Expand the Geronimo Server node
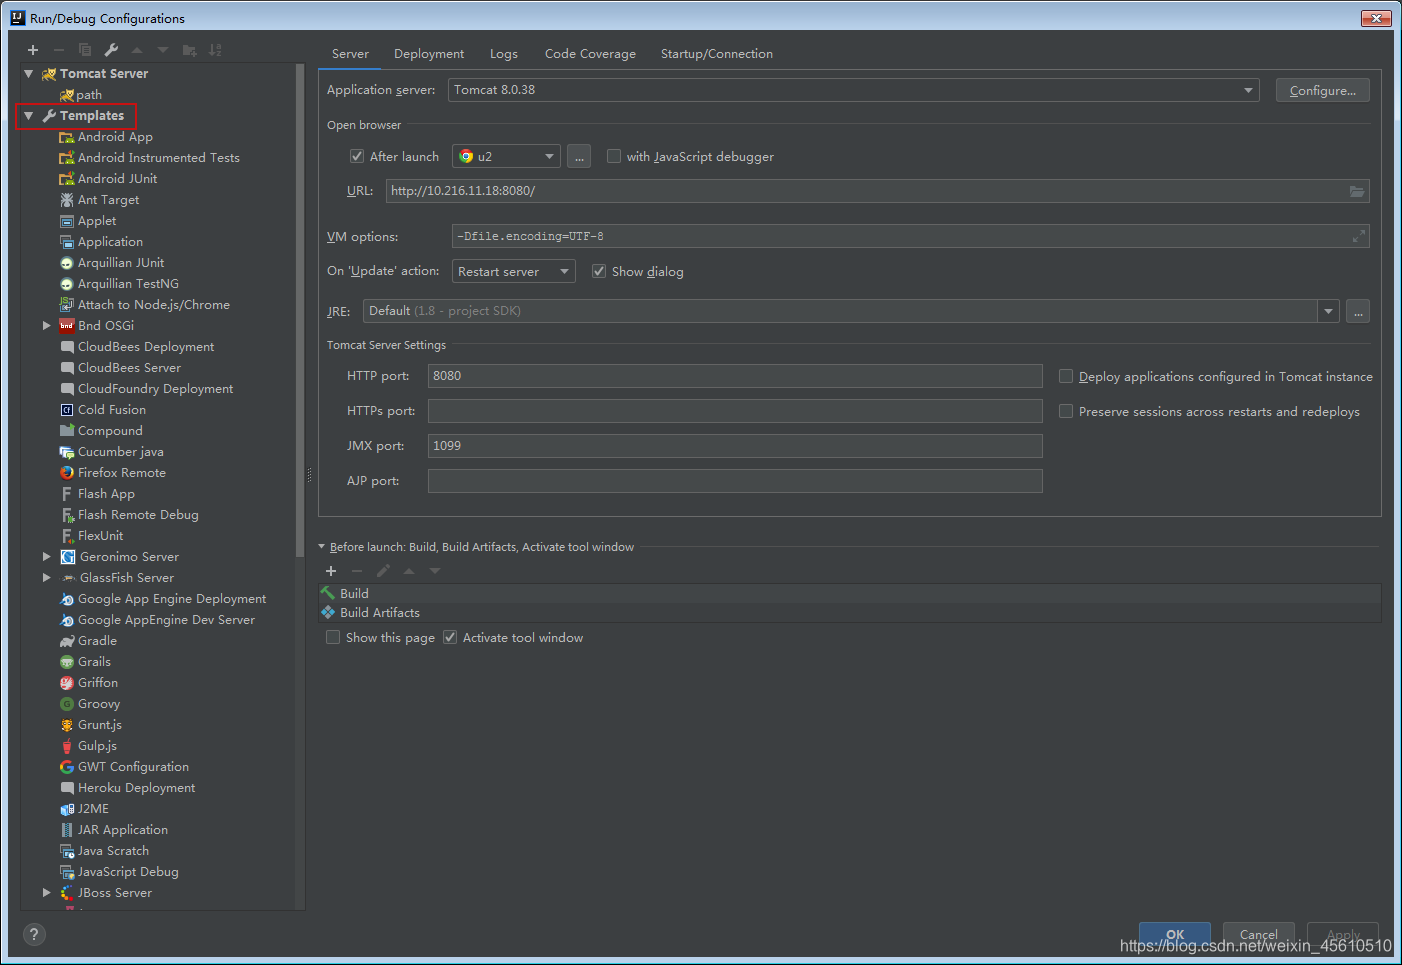The image size is (1402, 965). coord(46,557)
